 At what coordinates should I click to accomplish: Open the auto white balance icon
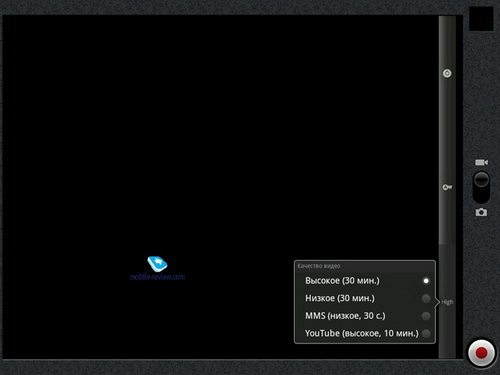447,187
